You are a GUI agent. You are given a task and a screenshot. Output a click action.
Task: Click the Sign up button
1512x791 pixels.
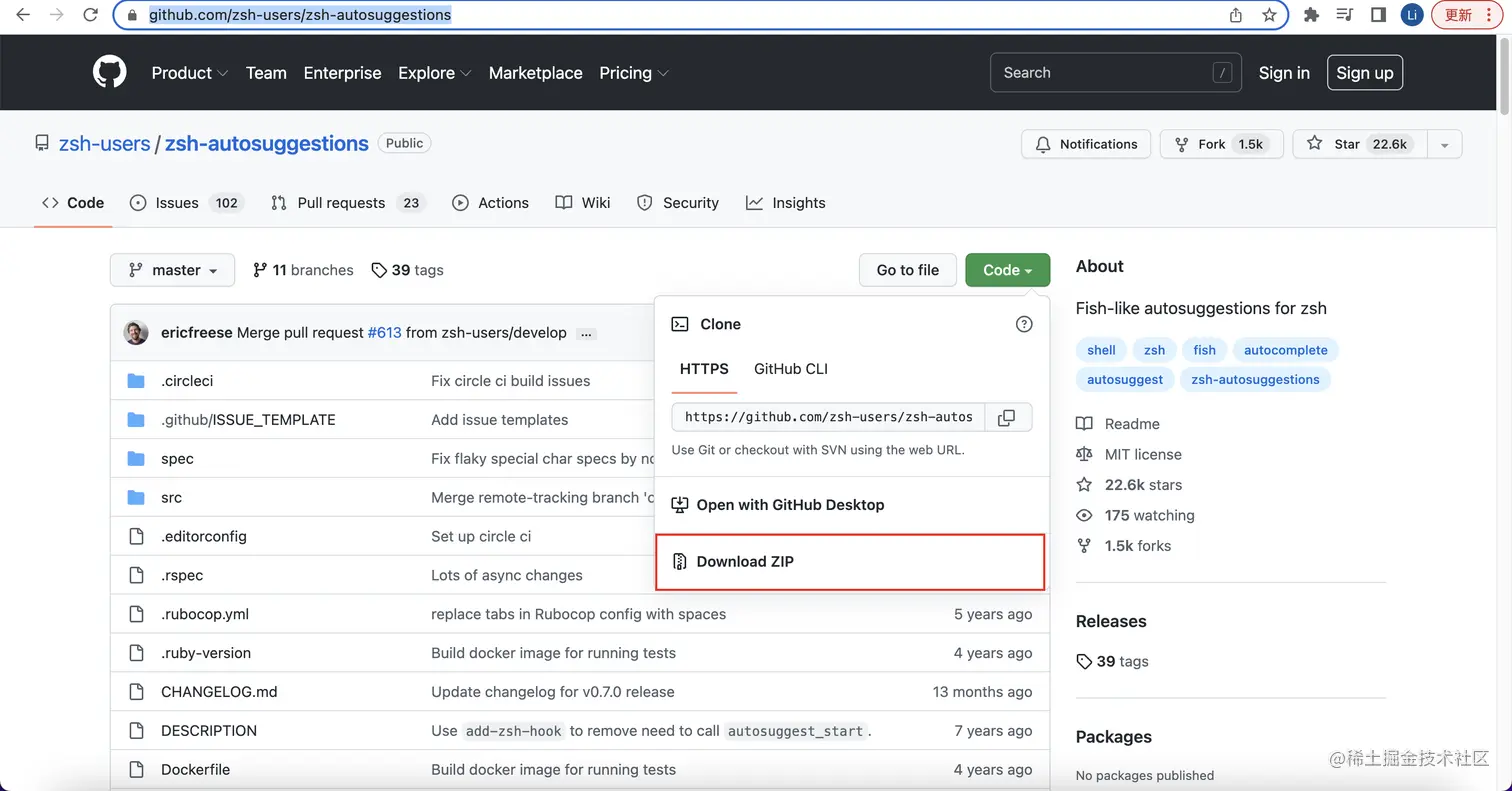pos(1365,73)
